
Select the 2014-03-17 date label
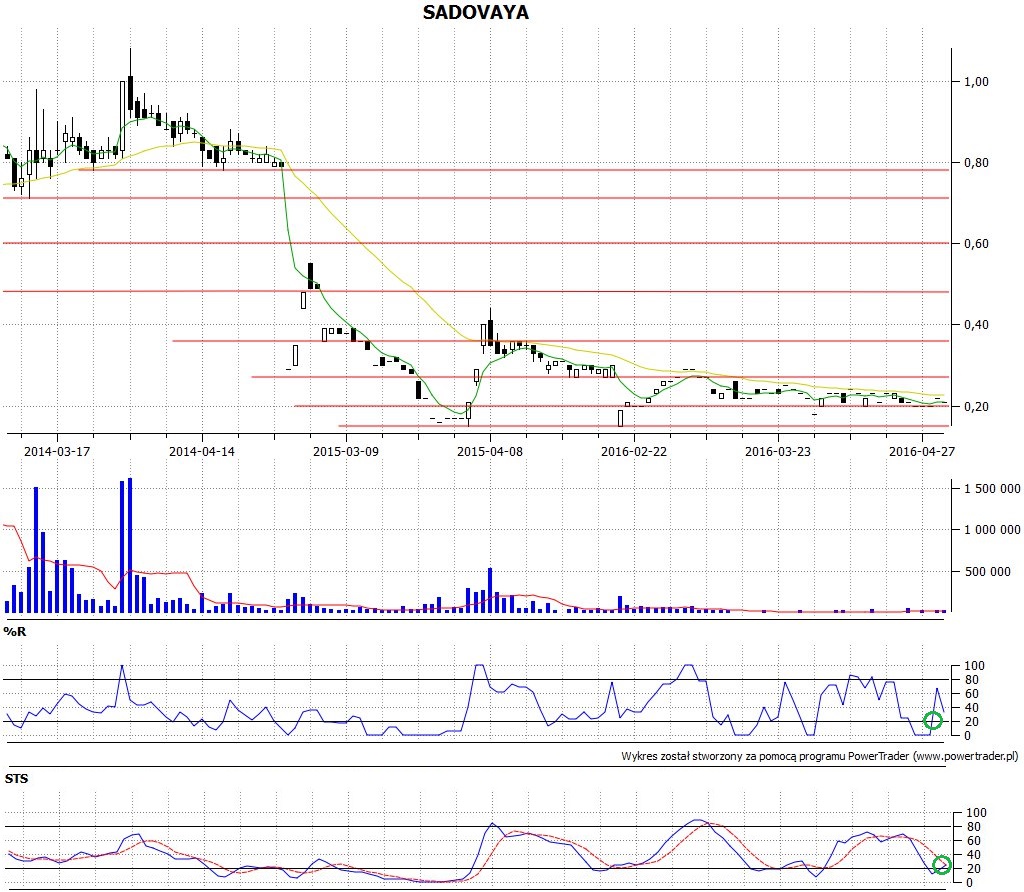[x=57, y=451]
